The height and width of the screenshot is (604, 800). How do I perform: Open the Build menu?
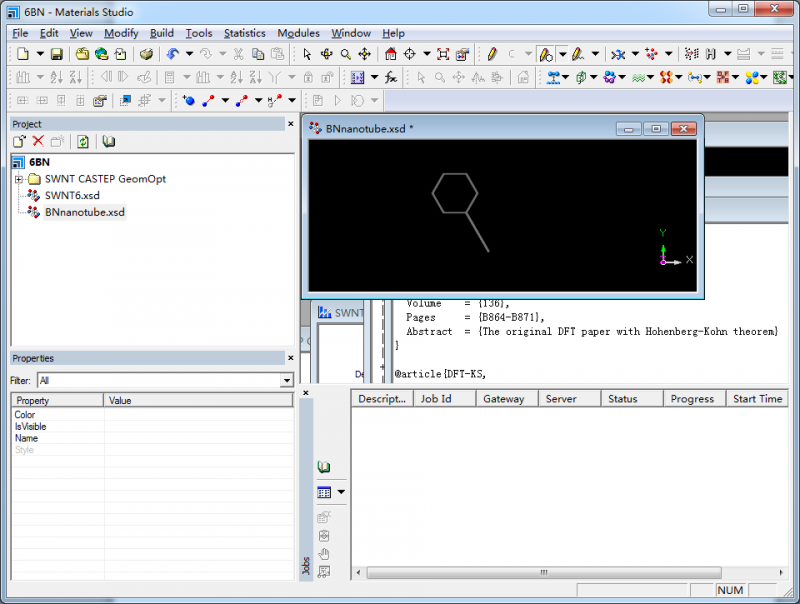click(161, 33)
